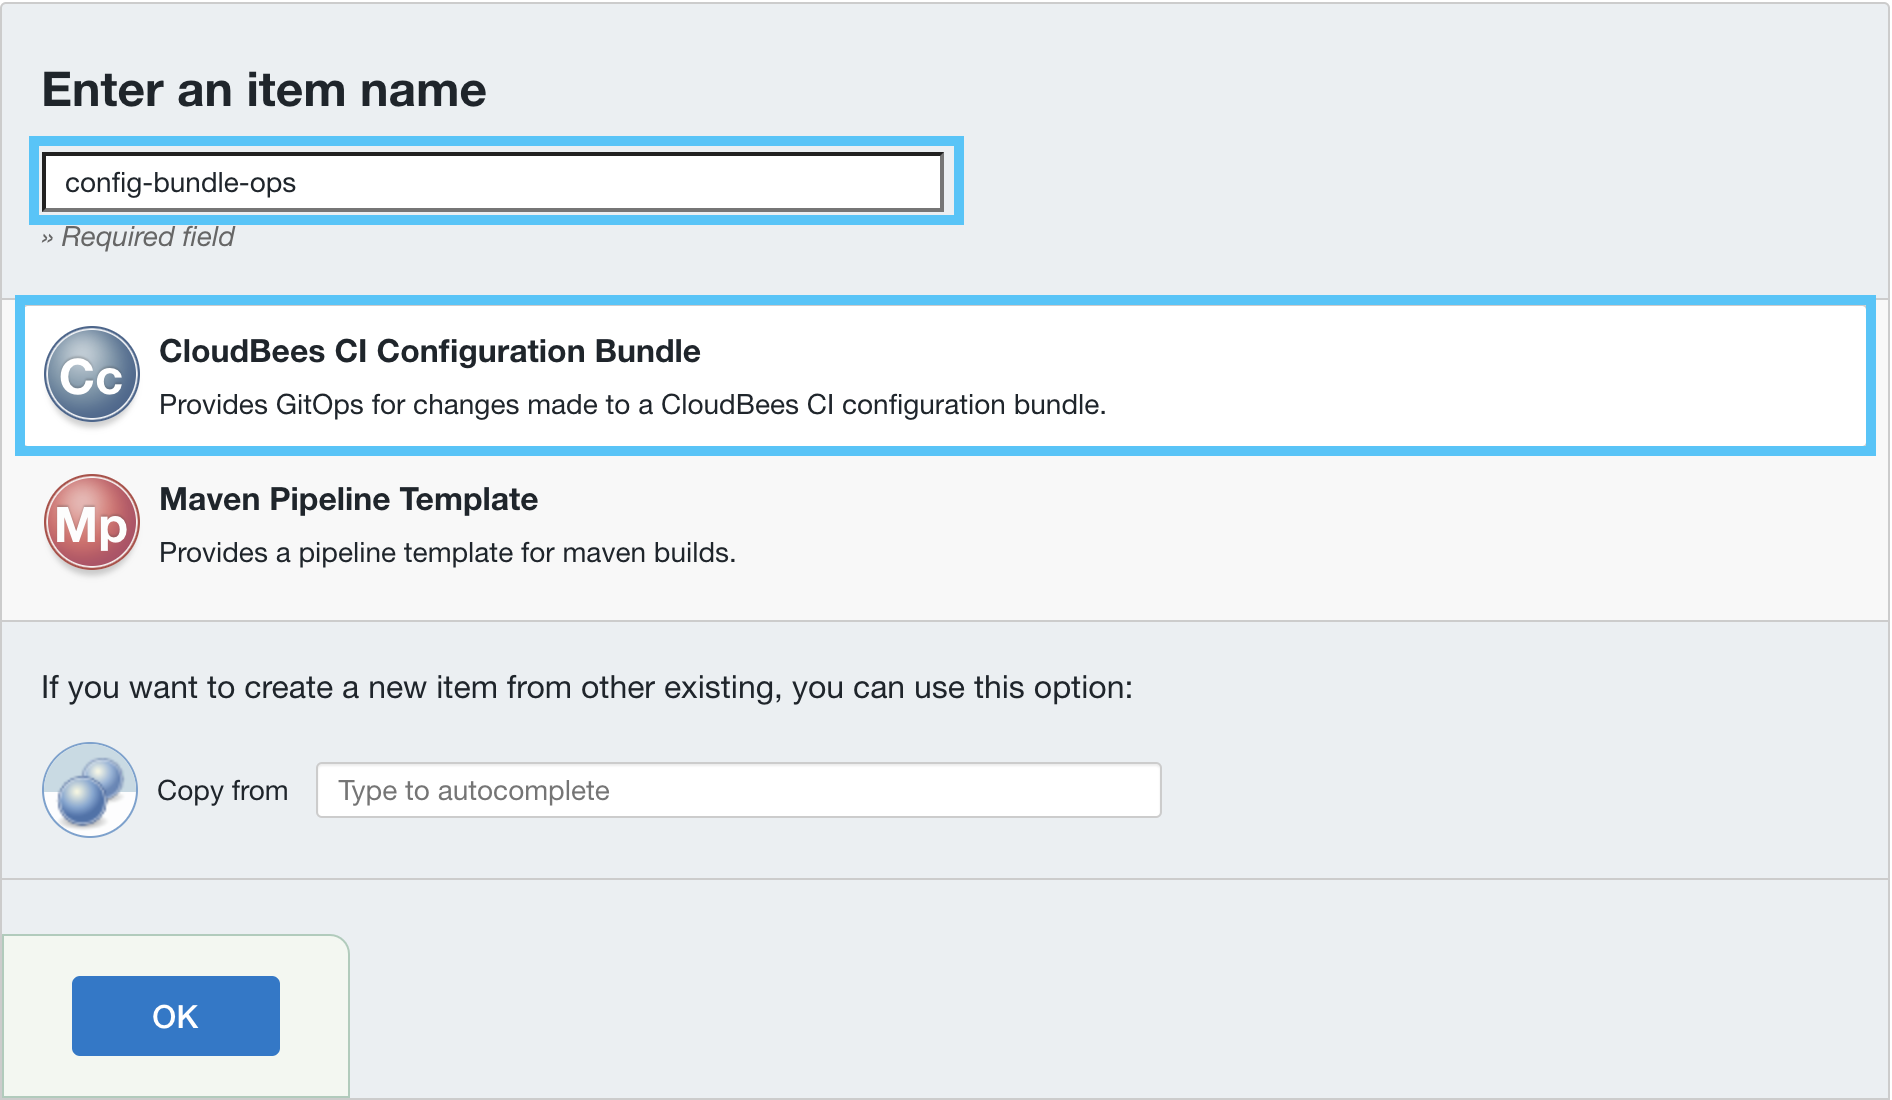Click the Copy from label
1892x1100 pixels.
coord(222,790)
